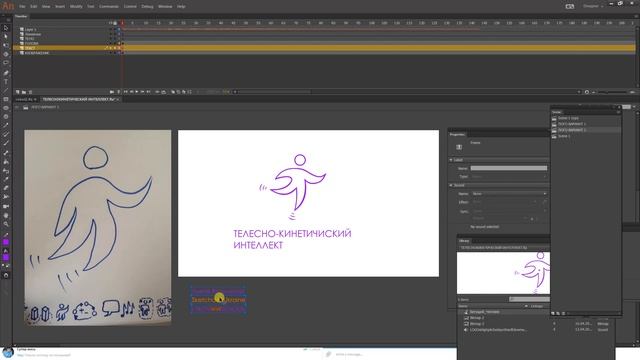Open the label Type dropdown
640x360 pixels.
coord(509,177)
